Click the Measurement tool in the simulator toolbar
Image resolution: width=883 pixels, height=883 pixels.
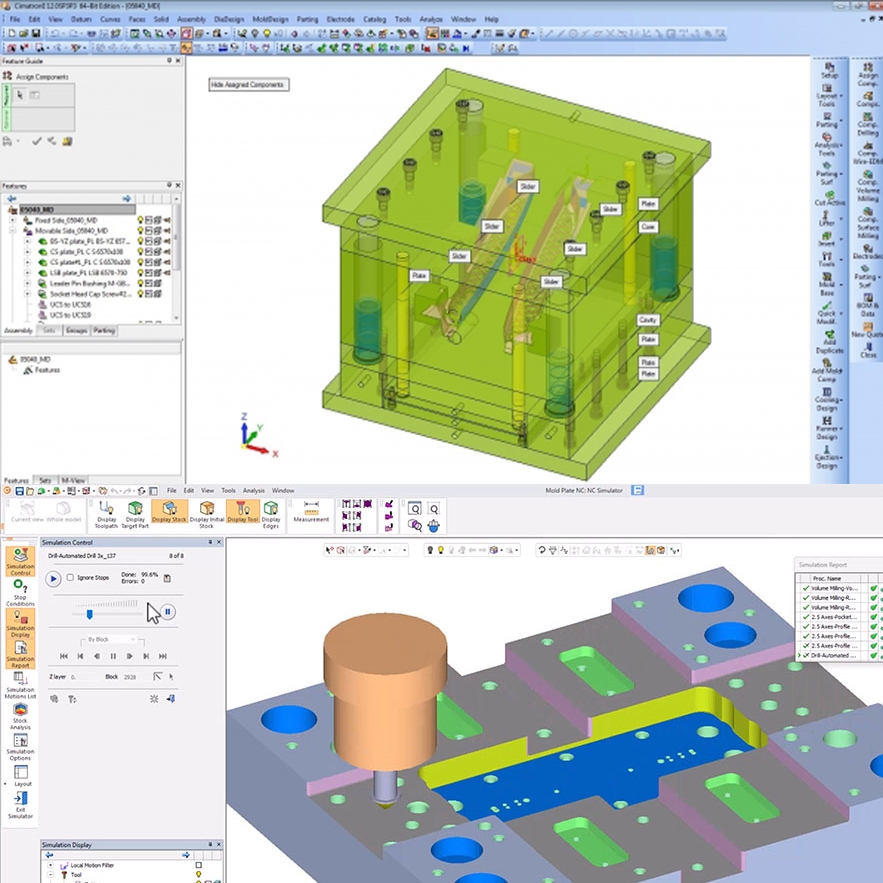coord(311,511)
